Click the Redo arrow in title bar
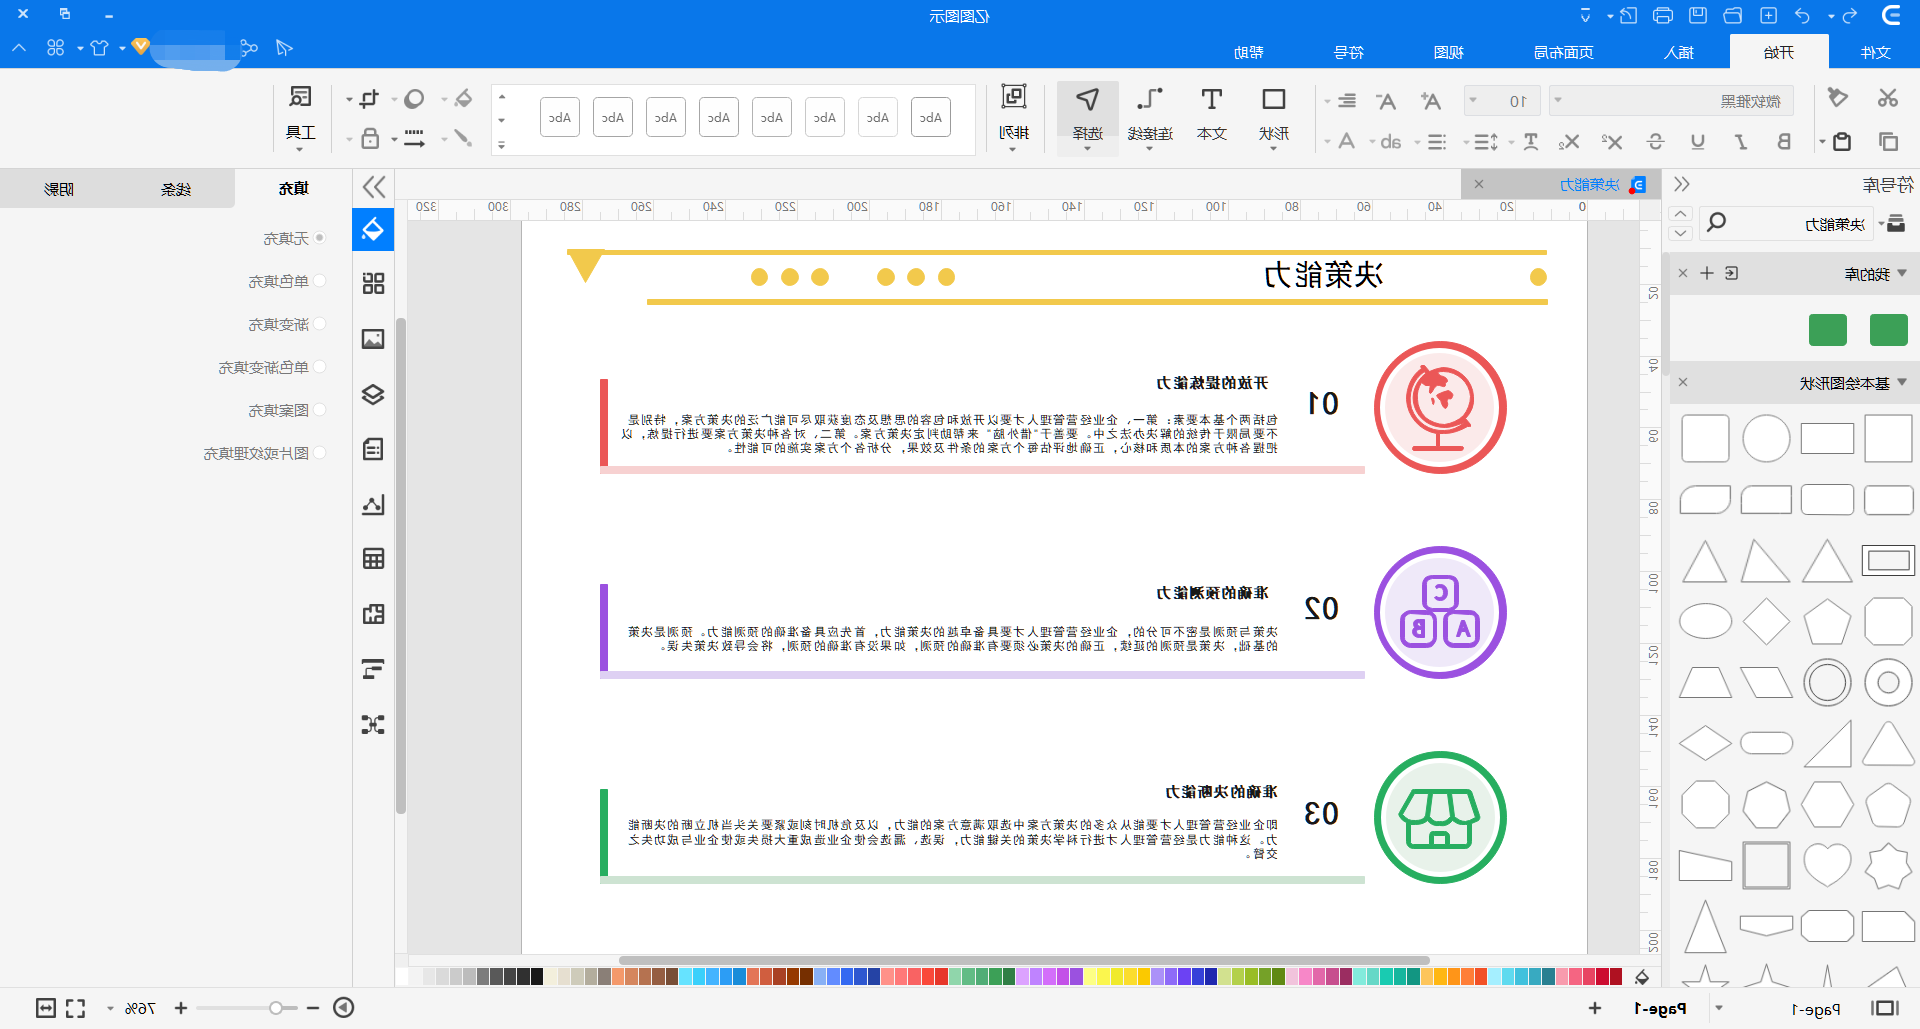 [1802, 15]
